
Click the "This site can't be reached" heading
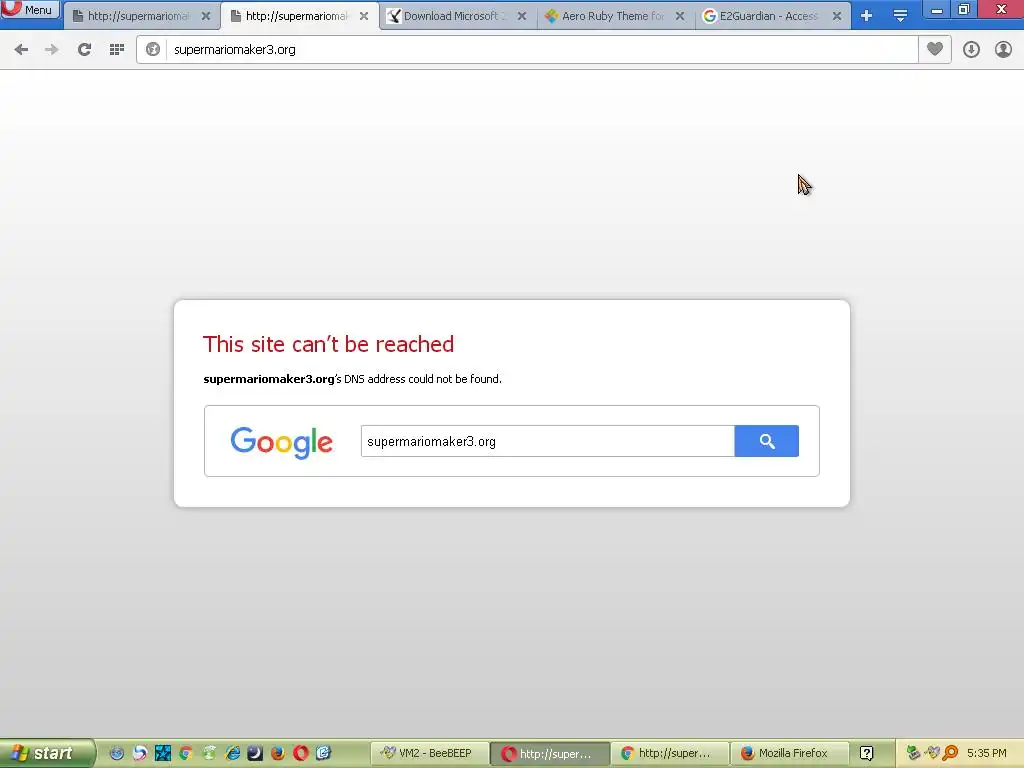[328, 344]
